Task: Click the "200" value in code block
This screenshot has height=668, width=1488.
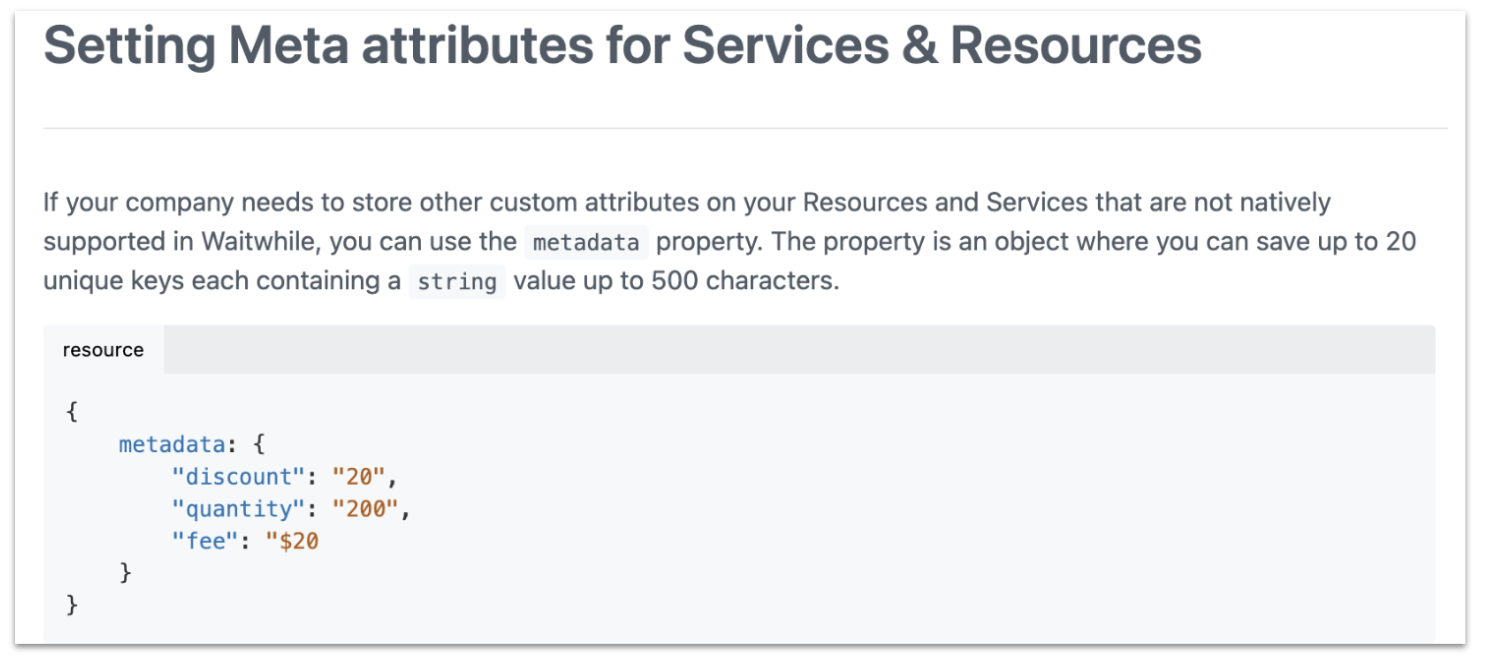Action: click(x=366, y=508)
